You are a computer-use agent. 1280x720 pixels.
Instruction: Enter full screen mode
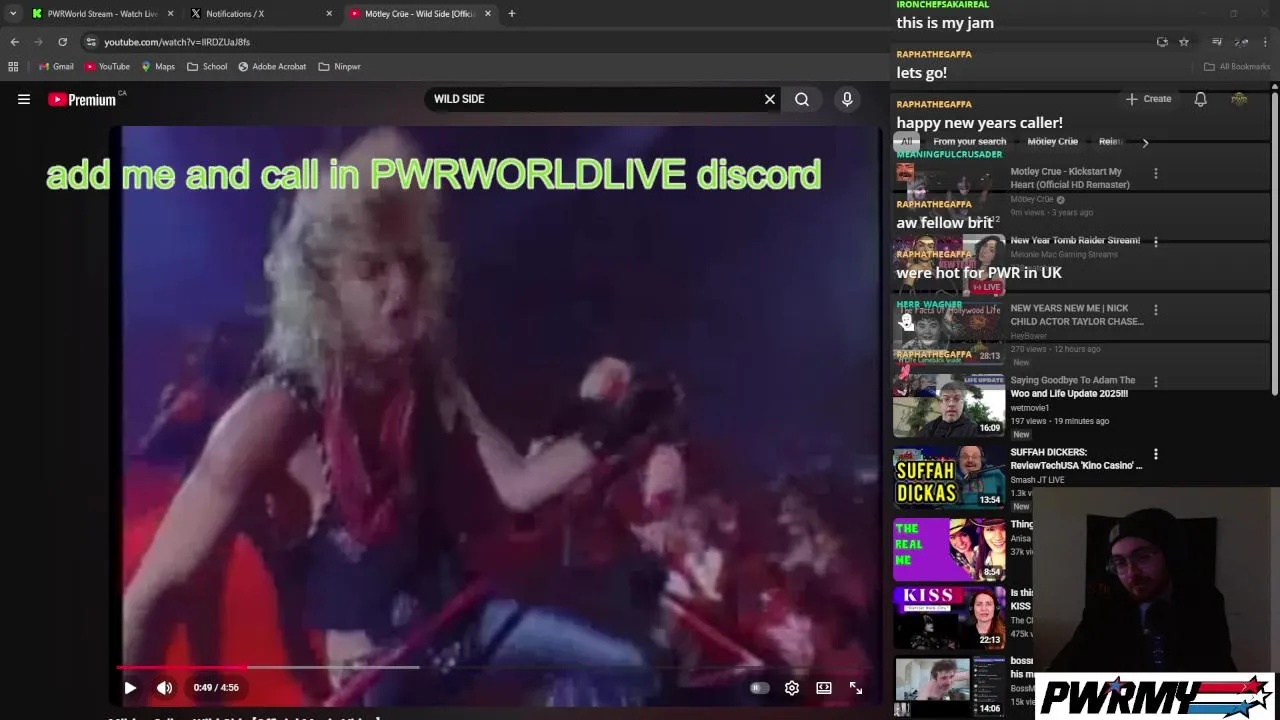856,688
